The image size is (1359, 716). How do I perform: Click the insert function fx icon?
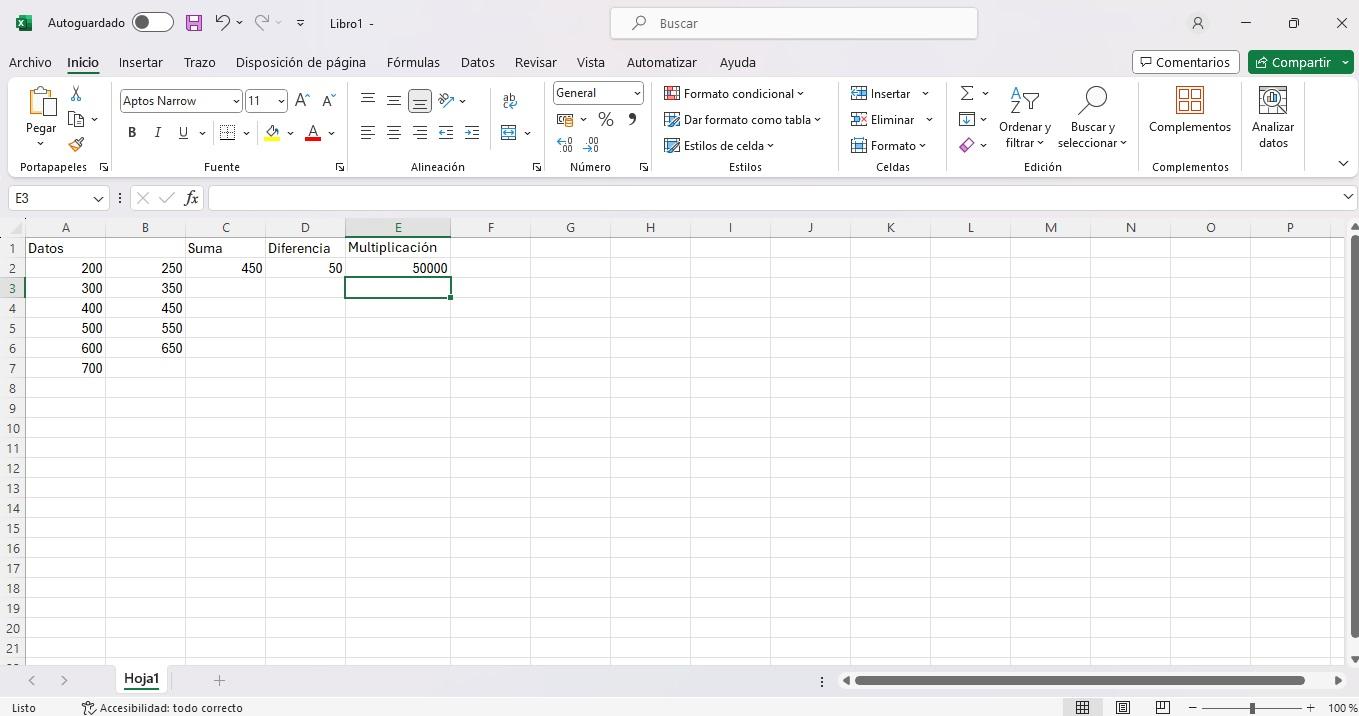191,198
